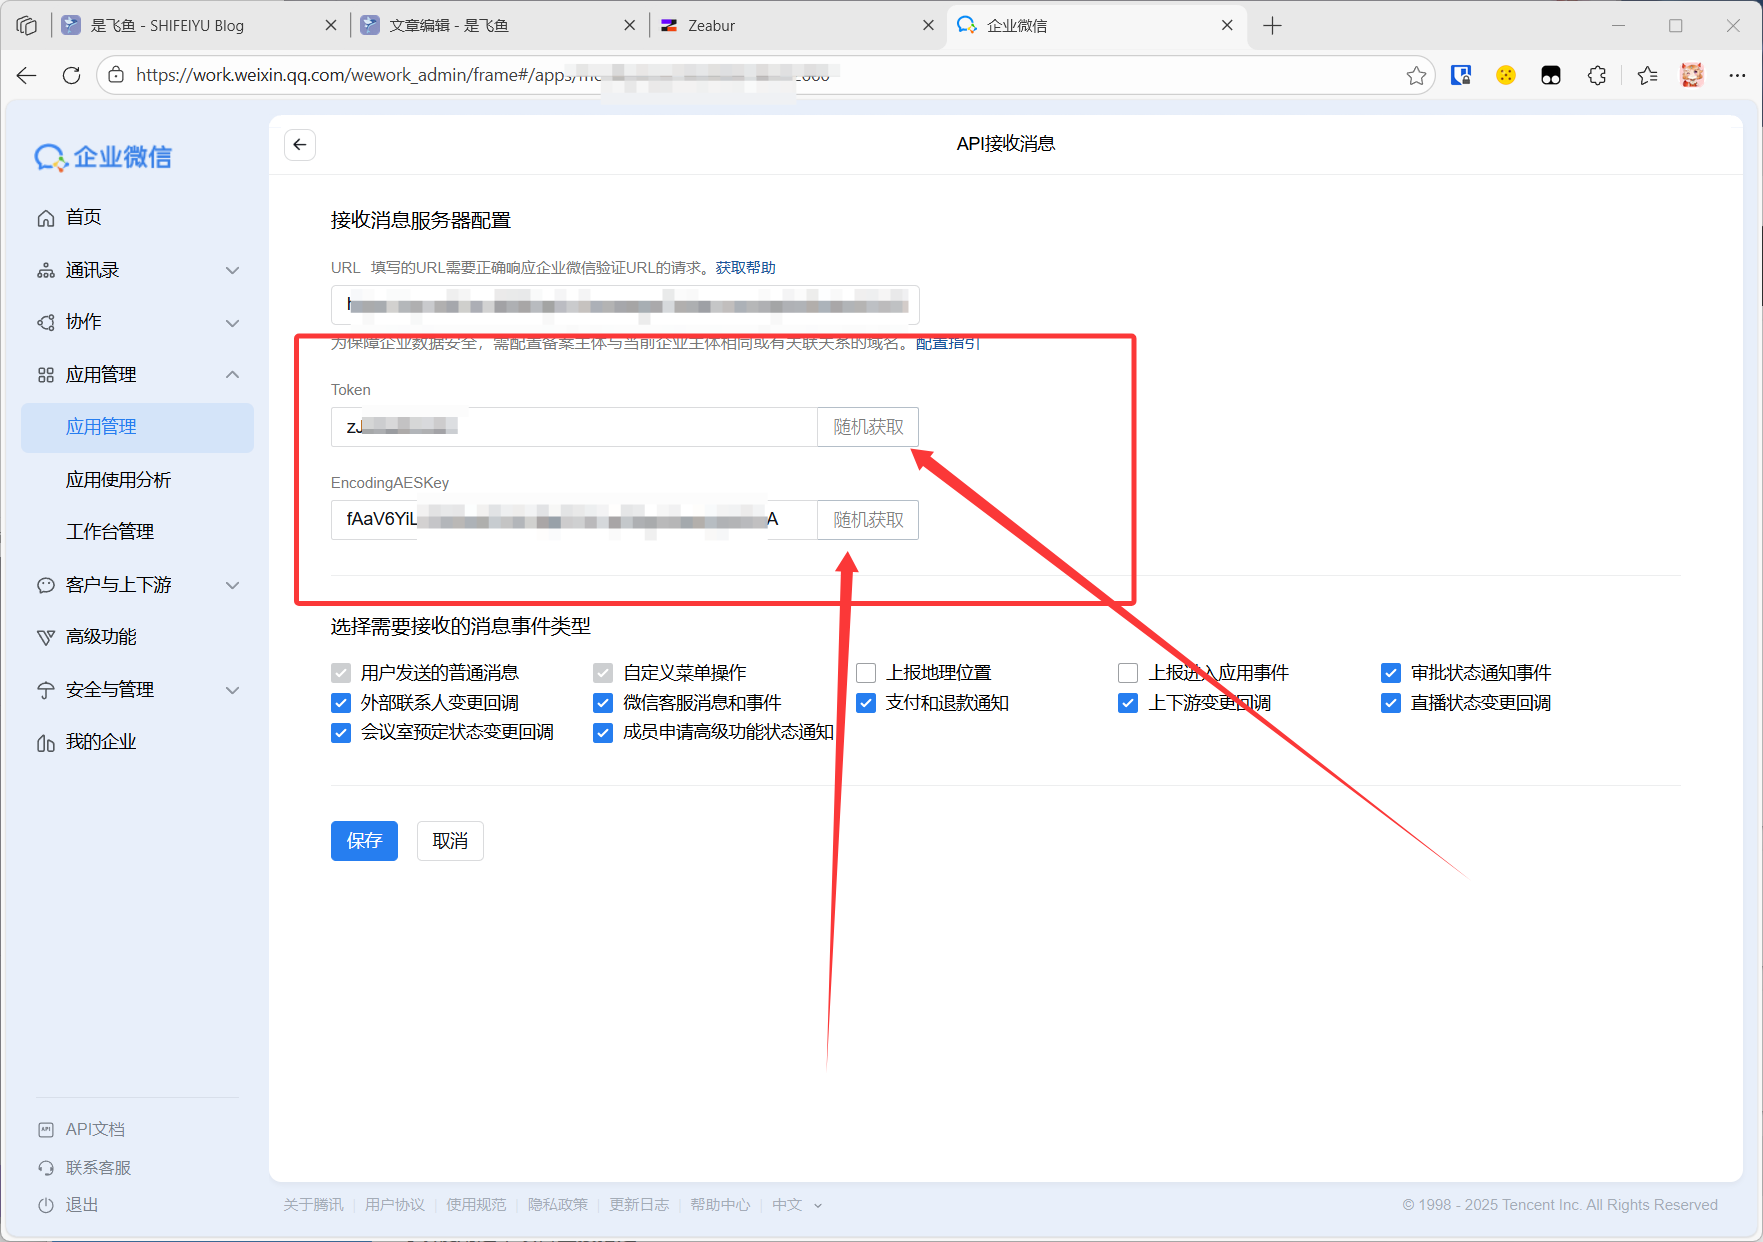Click 随机获取 next to the Token field
Image resolution: width=1763 pixels, height=1242 pixels.
pyautogui.click(x=868, y=427)
